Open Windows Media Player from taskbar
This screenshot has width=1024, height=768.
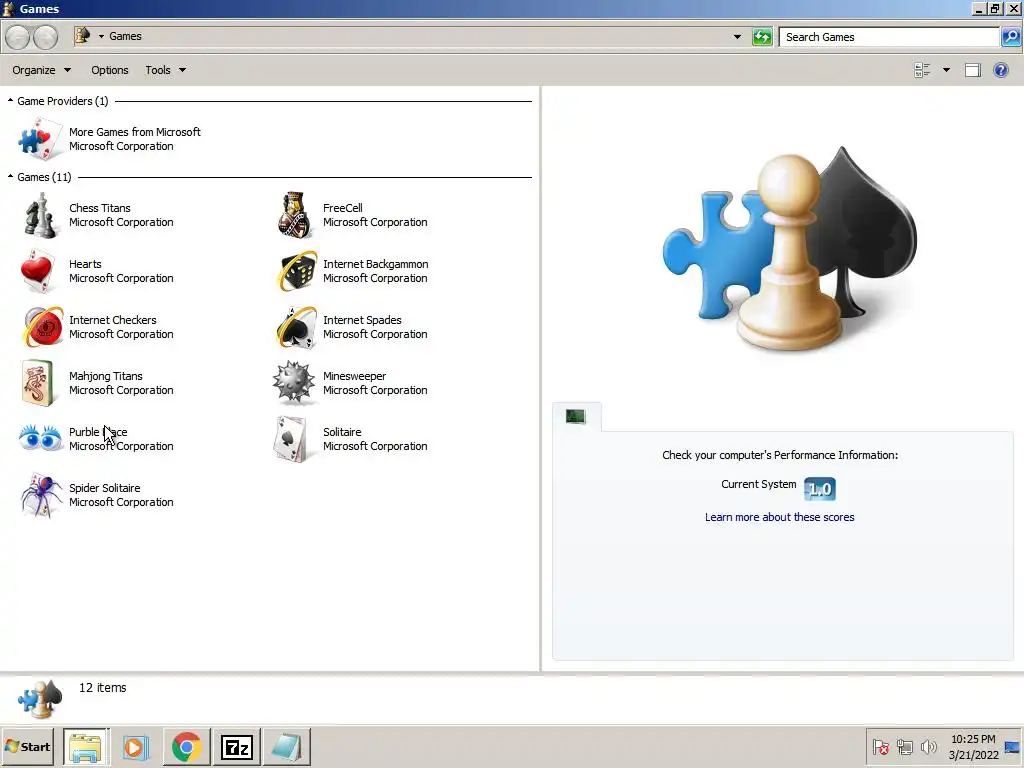click(136, 746)
